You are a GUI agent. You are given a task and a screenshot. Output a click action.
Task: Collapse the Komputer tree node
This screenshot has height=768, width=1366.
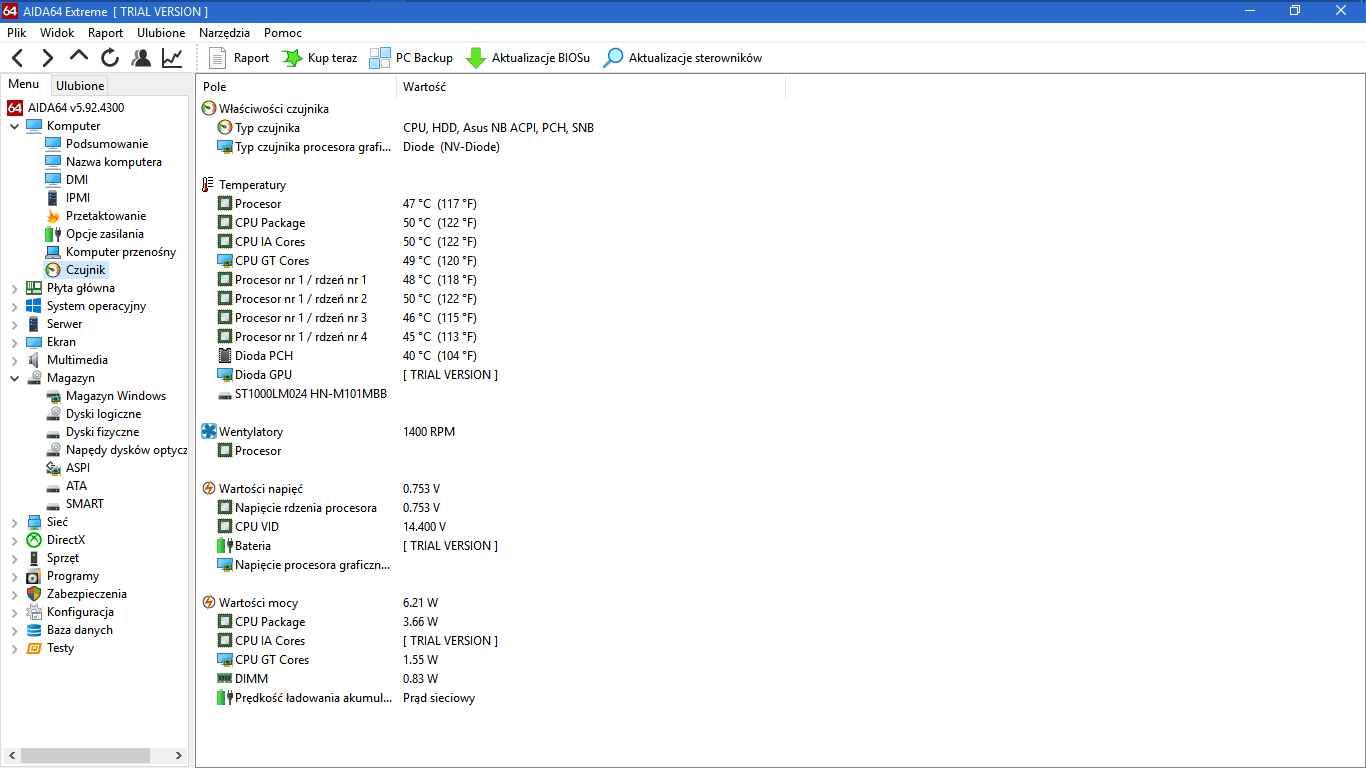coord(14,126)
